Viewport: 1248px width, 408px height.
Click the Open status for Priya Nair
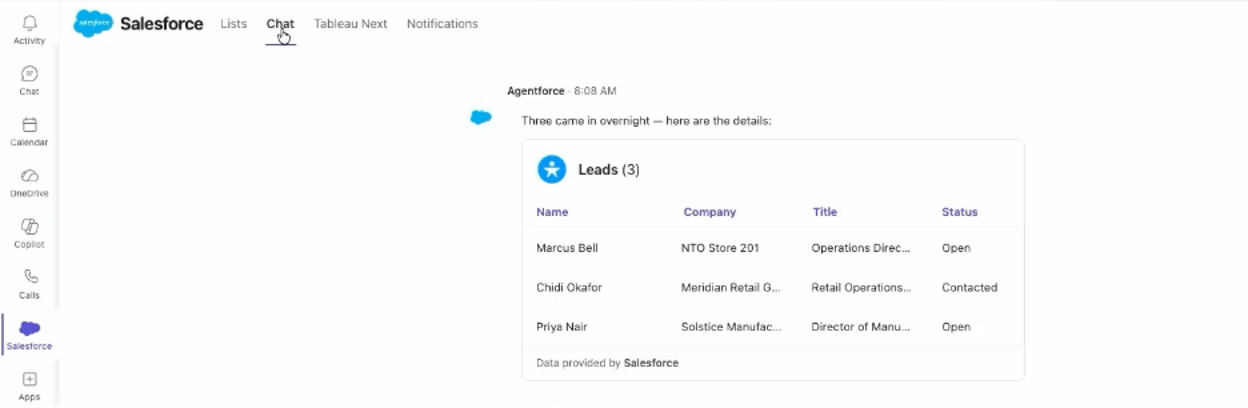(x=956, y=327)
